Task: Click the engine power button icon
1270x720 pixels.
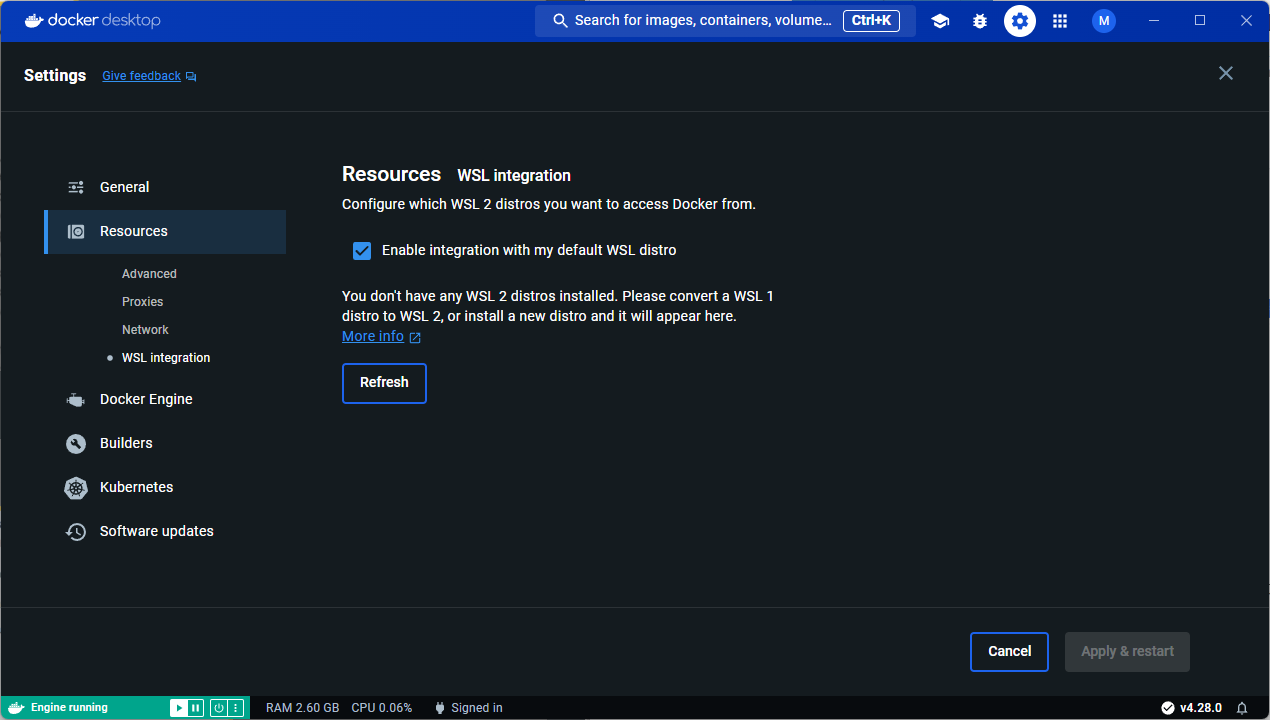Action: pyautogui.click(x=218, y=708)
